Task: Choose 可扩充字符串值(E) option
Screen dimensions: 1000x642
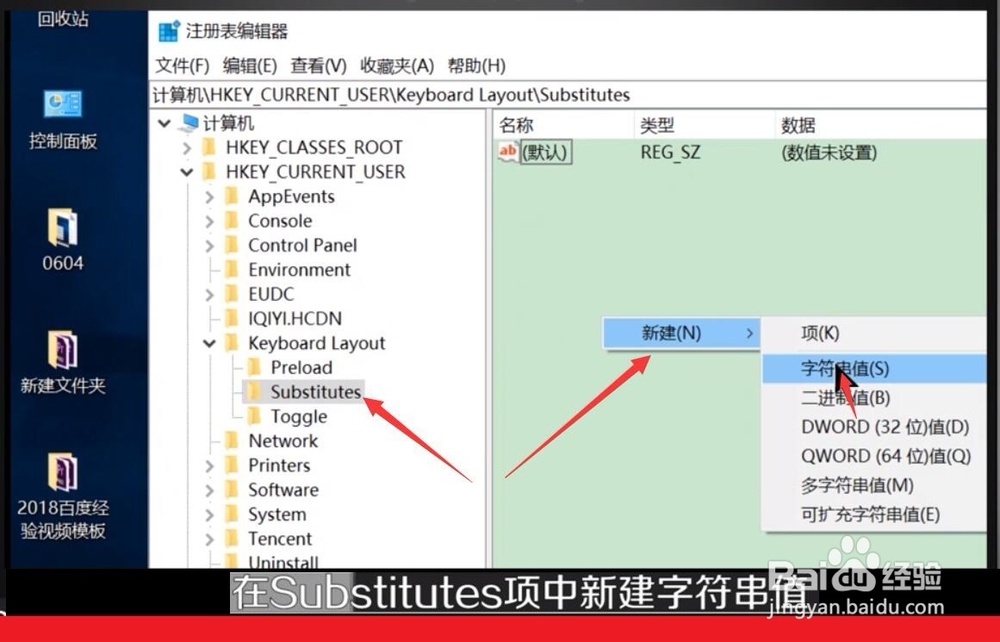Action: 874,514
